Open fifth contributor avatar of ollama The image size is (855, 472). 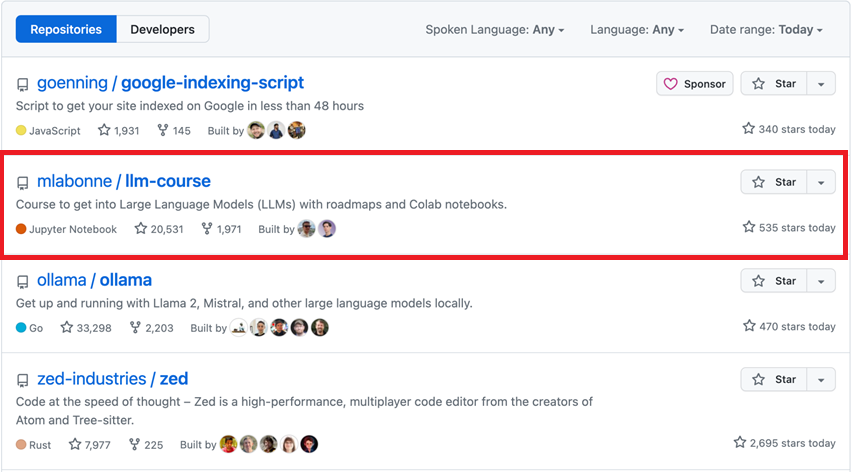pos(320,328)
